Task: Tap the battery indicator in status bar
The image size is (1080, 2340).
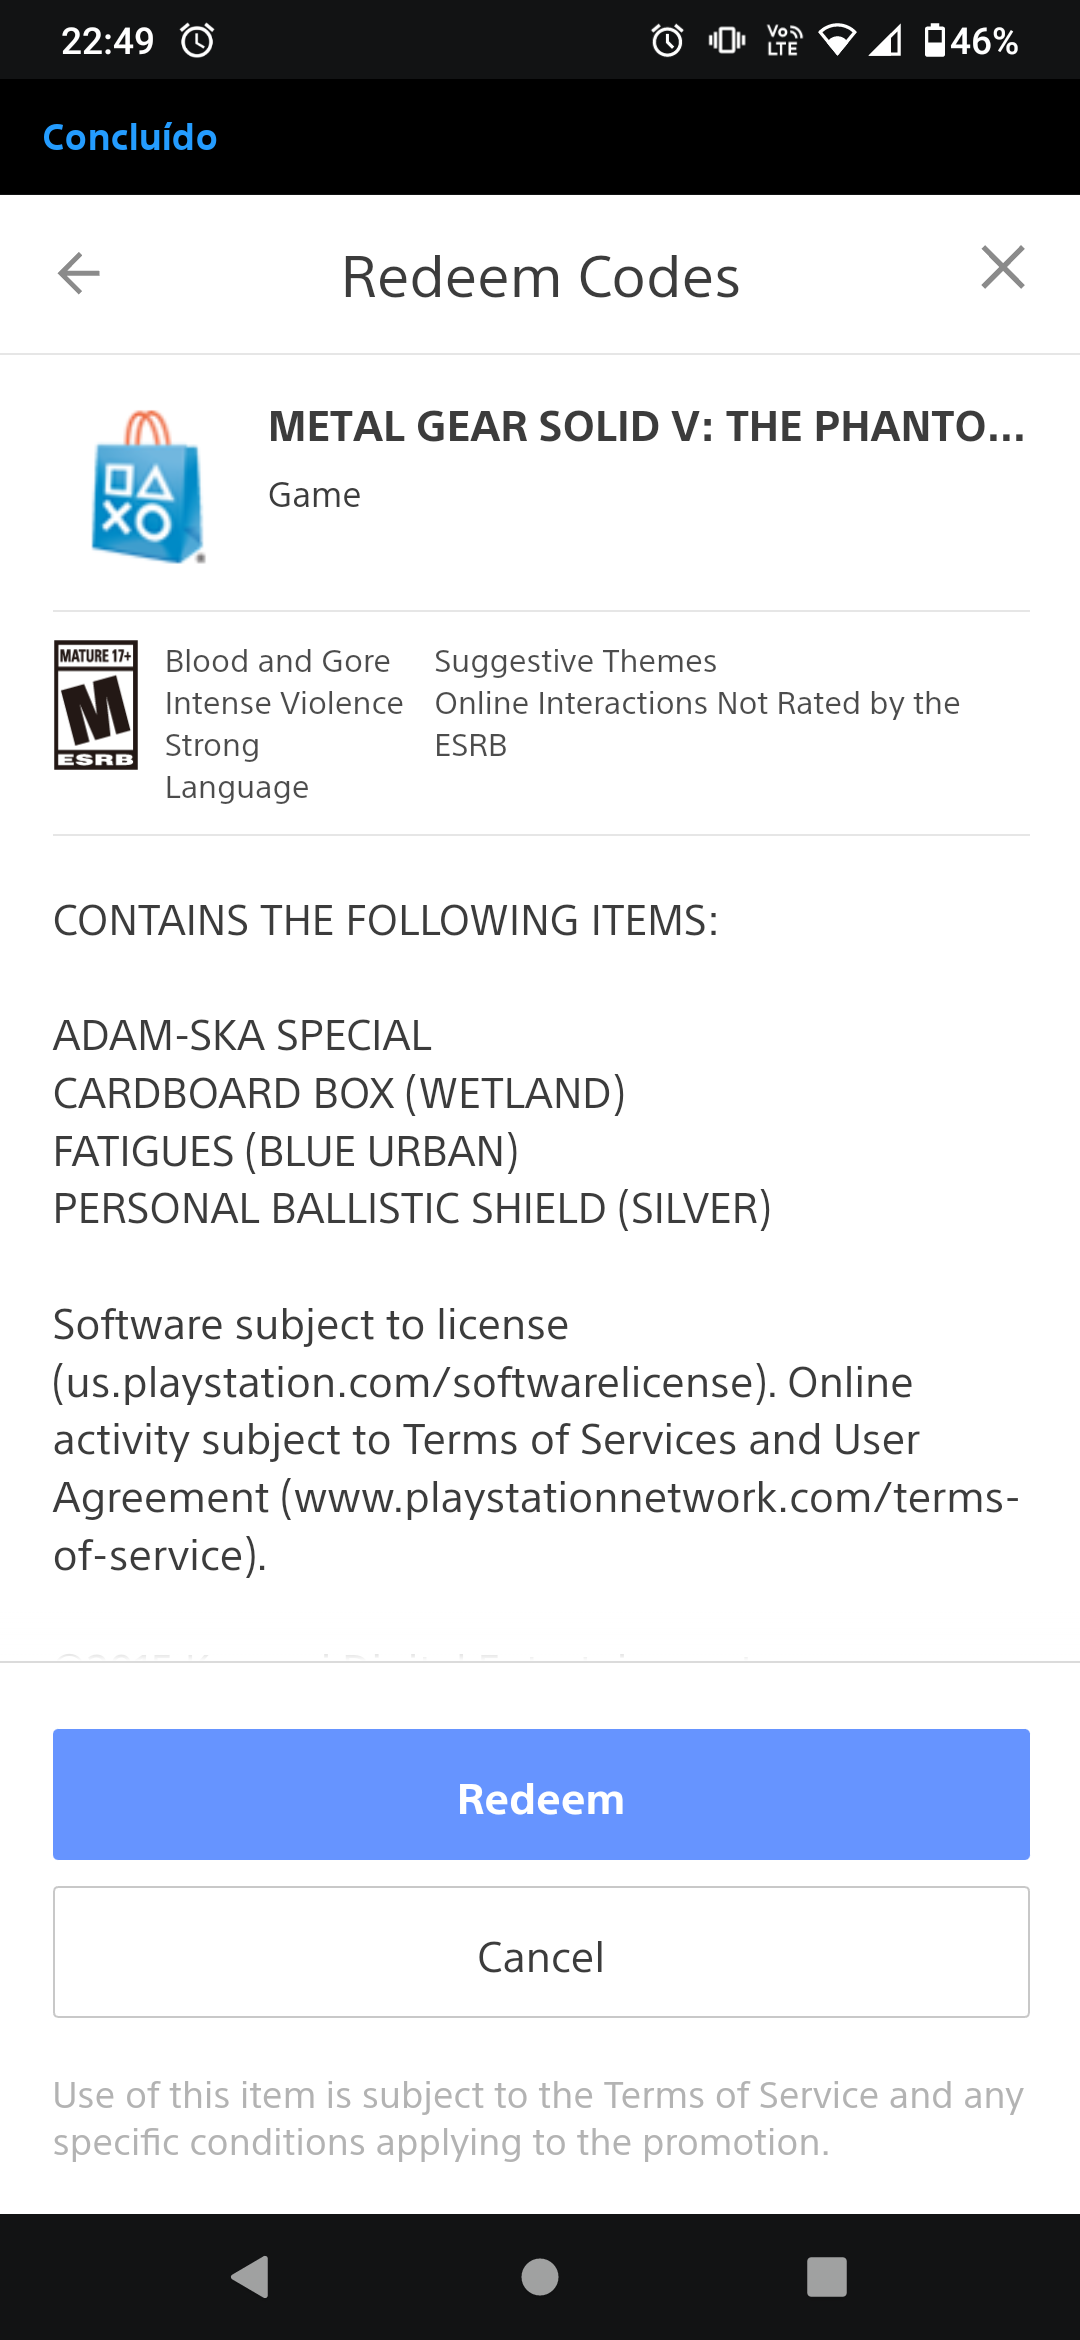Action: click(x=970, y=41)
